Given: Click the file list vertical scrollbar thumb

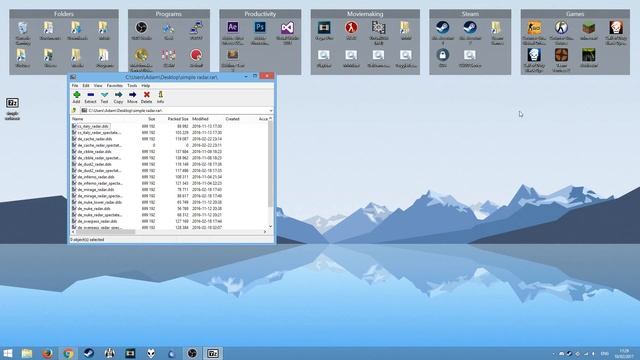Looking at the screenshot, I should click(270, 163).
